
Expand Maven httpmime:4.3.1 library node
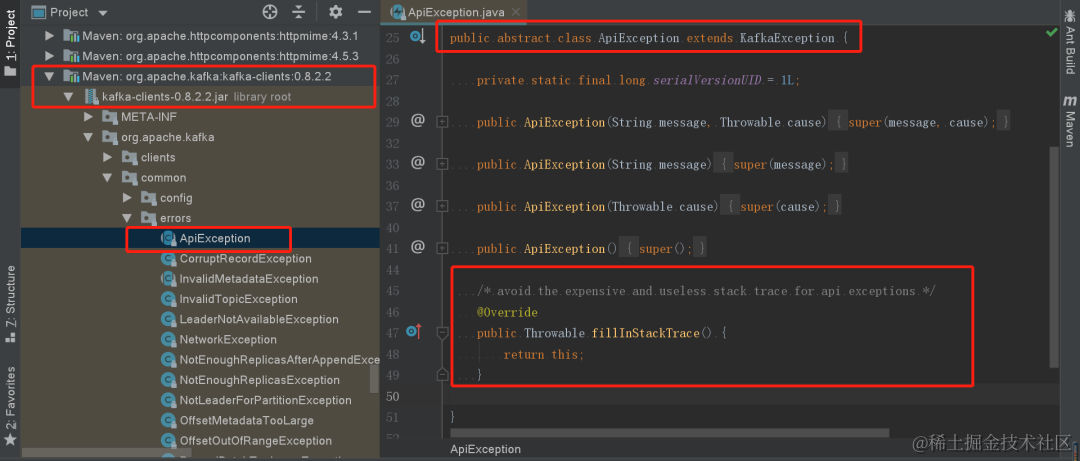[48, 35]
